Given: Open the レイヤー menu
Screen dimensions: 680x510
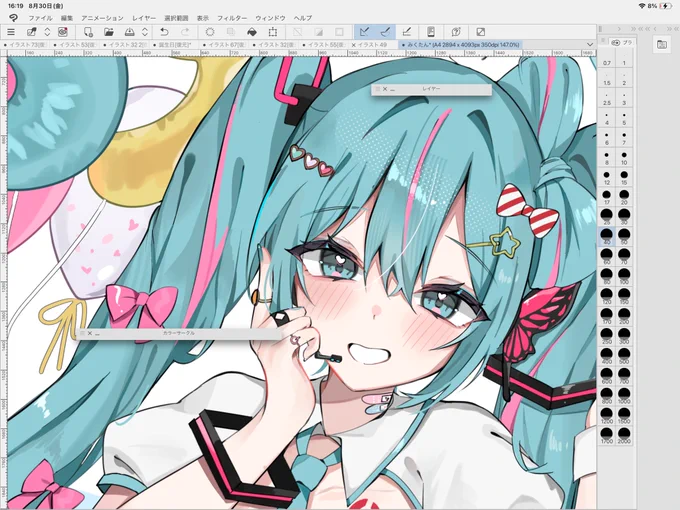Looking at the screenshot, I should tap(144, 18).
